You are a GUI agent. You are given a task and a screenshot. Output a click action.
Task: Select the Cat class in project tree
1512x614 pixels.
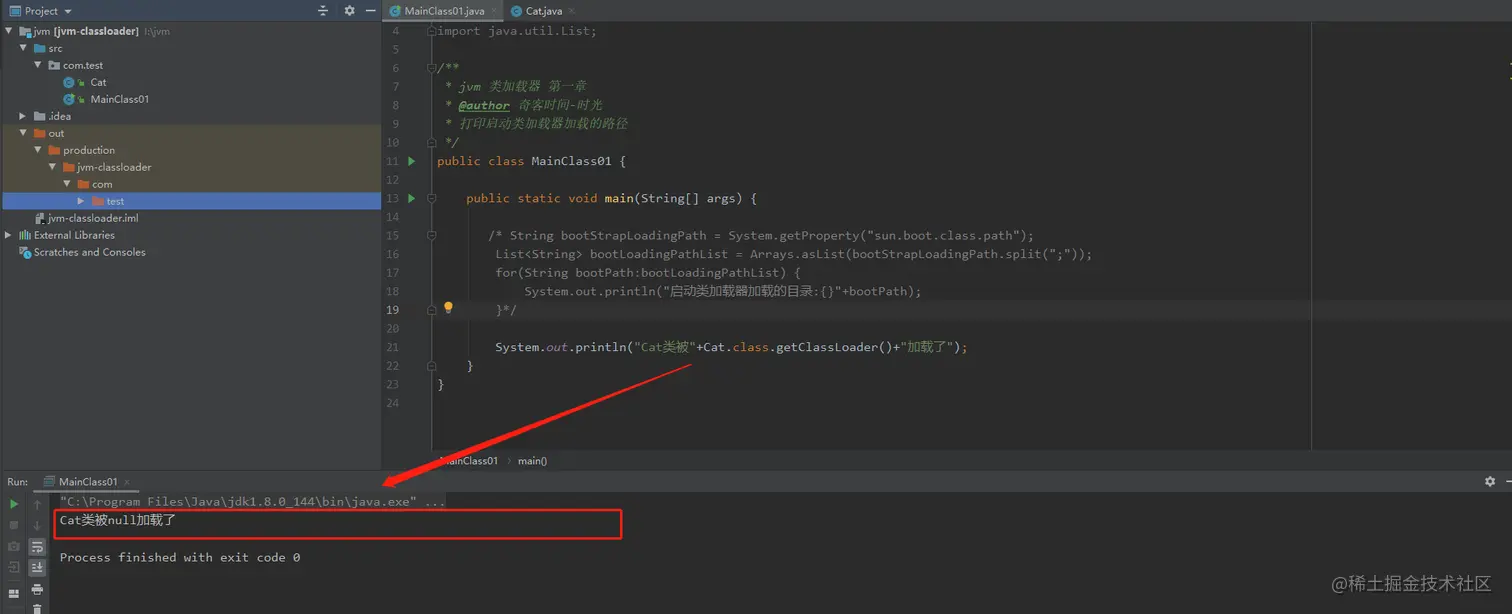[98, 82]
